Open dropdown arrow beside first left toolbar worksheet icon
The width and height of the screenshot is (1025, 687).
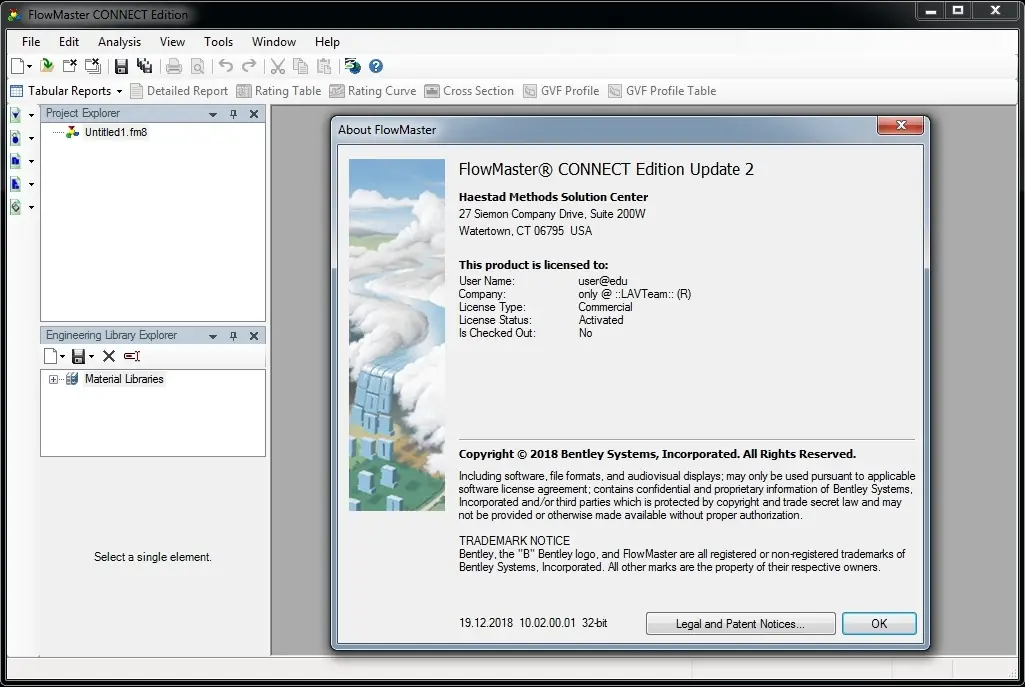click(x=31, y=116)
